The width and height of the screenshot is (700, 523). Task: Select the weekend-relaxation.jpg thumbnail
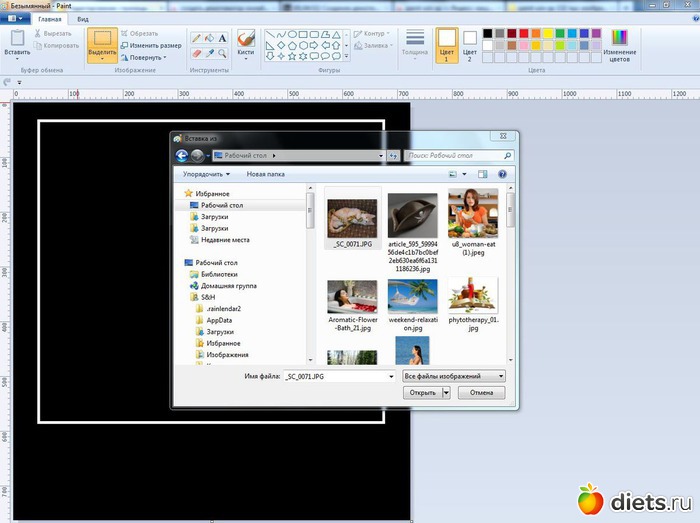point(413,298)
